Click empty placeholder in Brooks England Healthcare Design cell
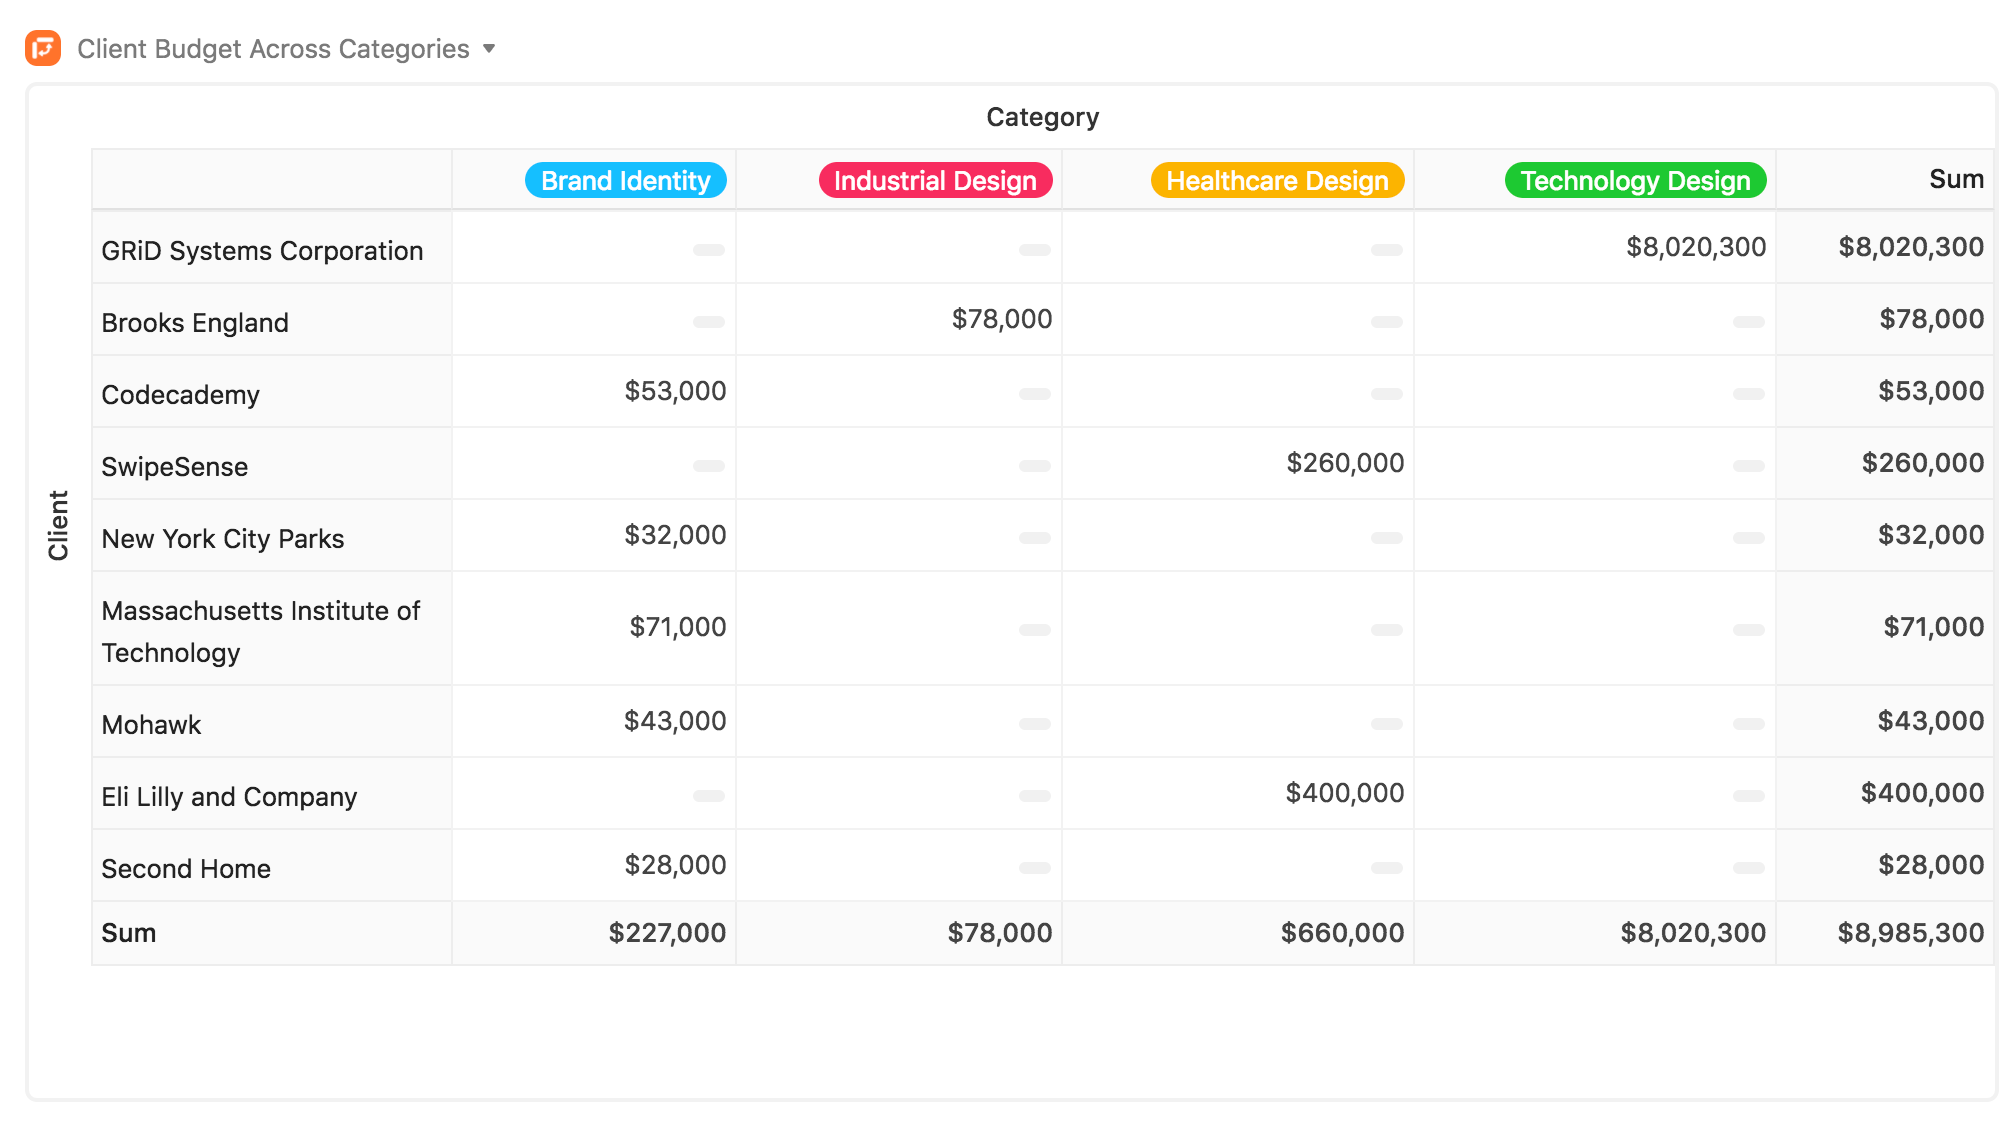 pos(1387,322)
